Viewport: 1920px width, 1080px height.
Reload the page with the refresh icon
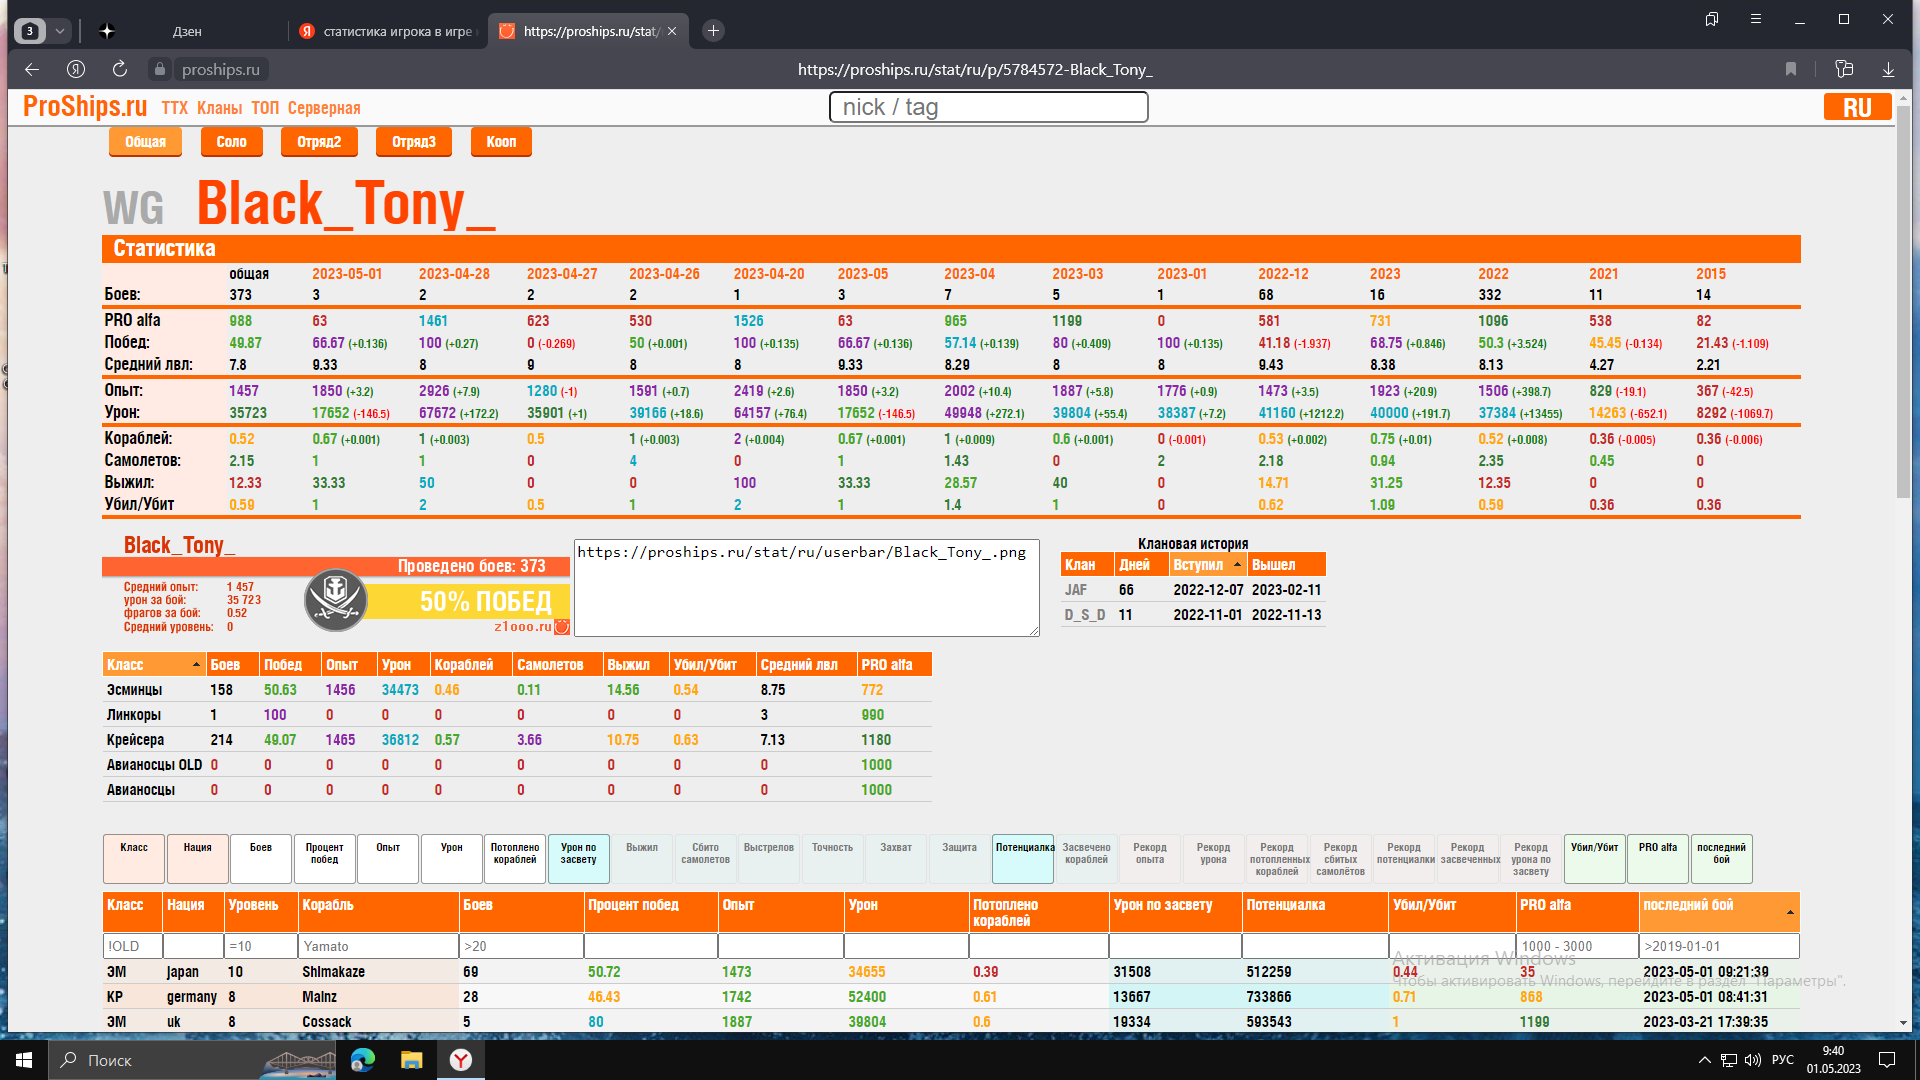120,69
